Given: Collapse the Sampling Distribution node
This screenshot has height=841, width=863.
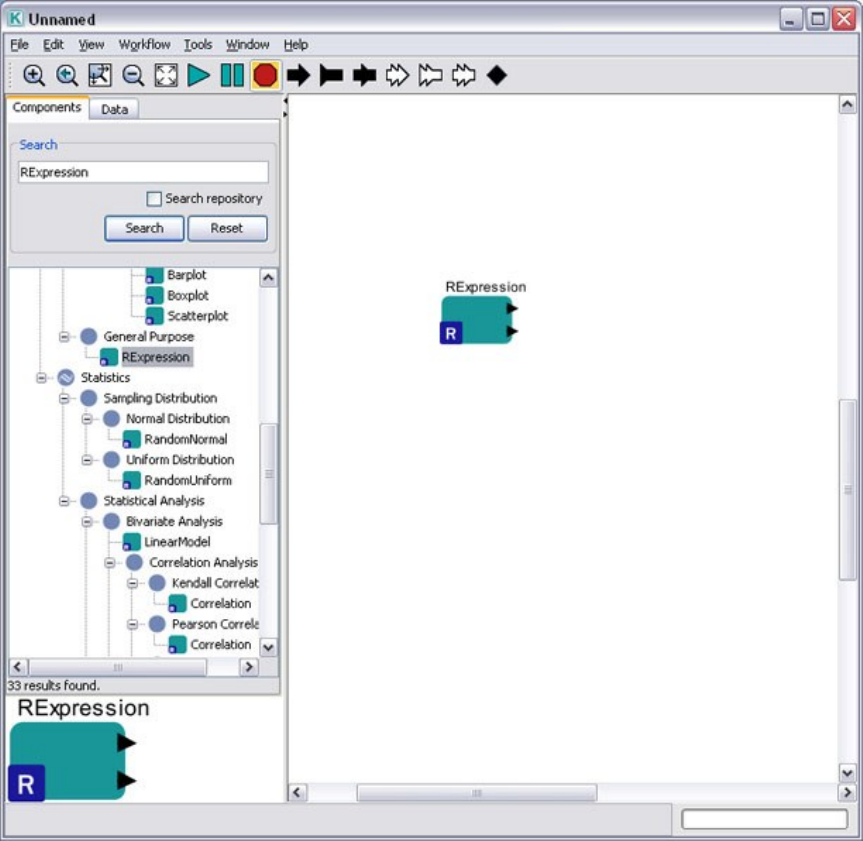Looking at the screenshot, I should click(x=64, y=398).
